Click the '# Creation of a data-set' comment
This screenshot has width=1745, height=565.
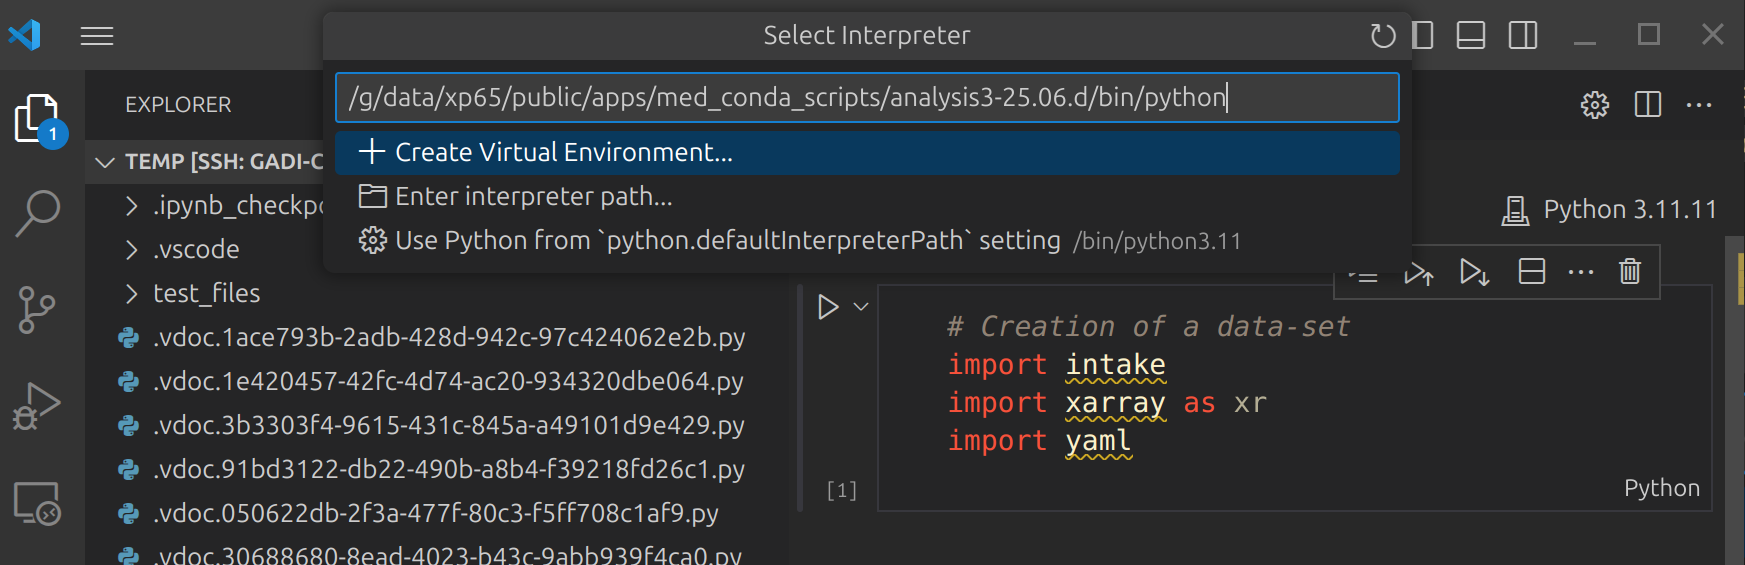tap(1149, 327)
